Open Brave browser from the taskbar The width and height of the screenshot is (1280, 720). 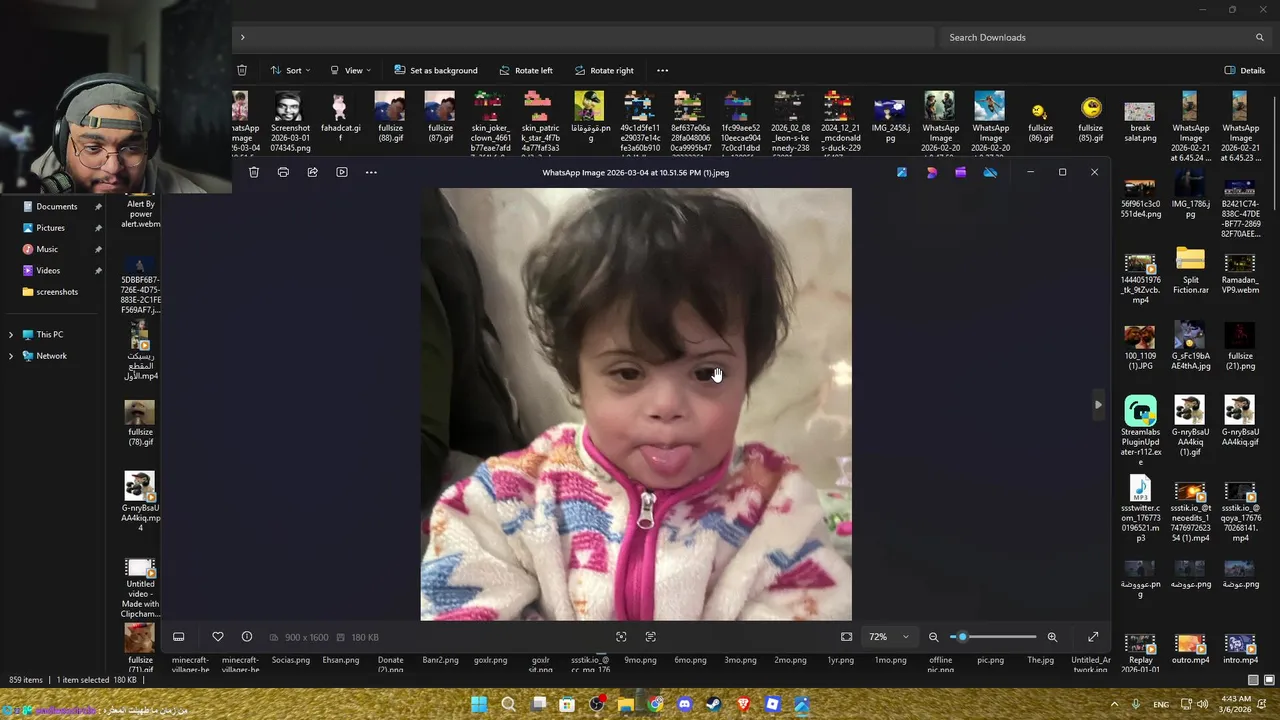(x=743, y=705)
